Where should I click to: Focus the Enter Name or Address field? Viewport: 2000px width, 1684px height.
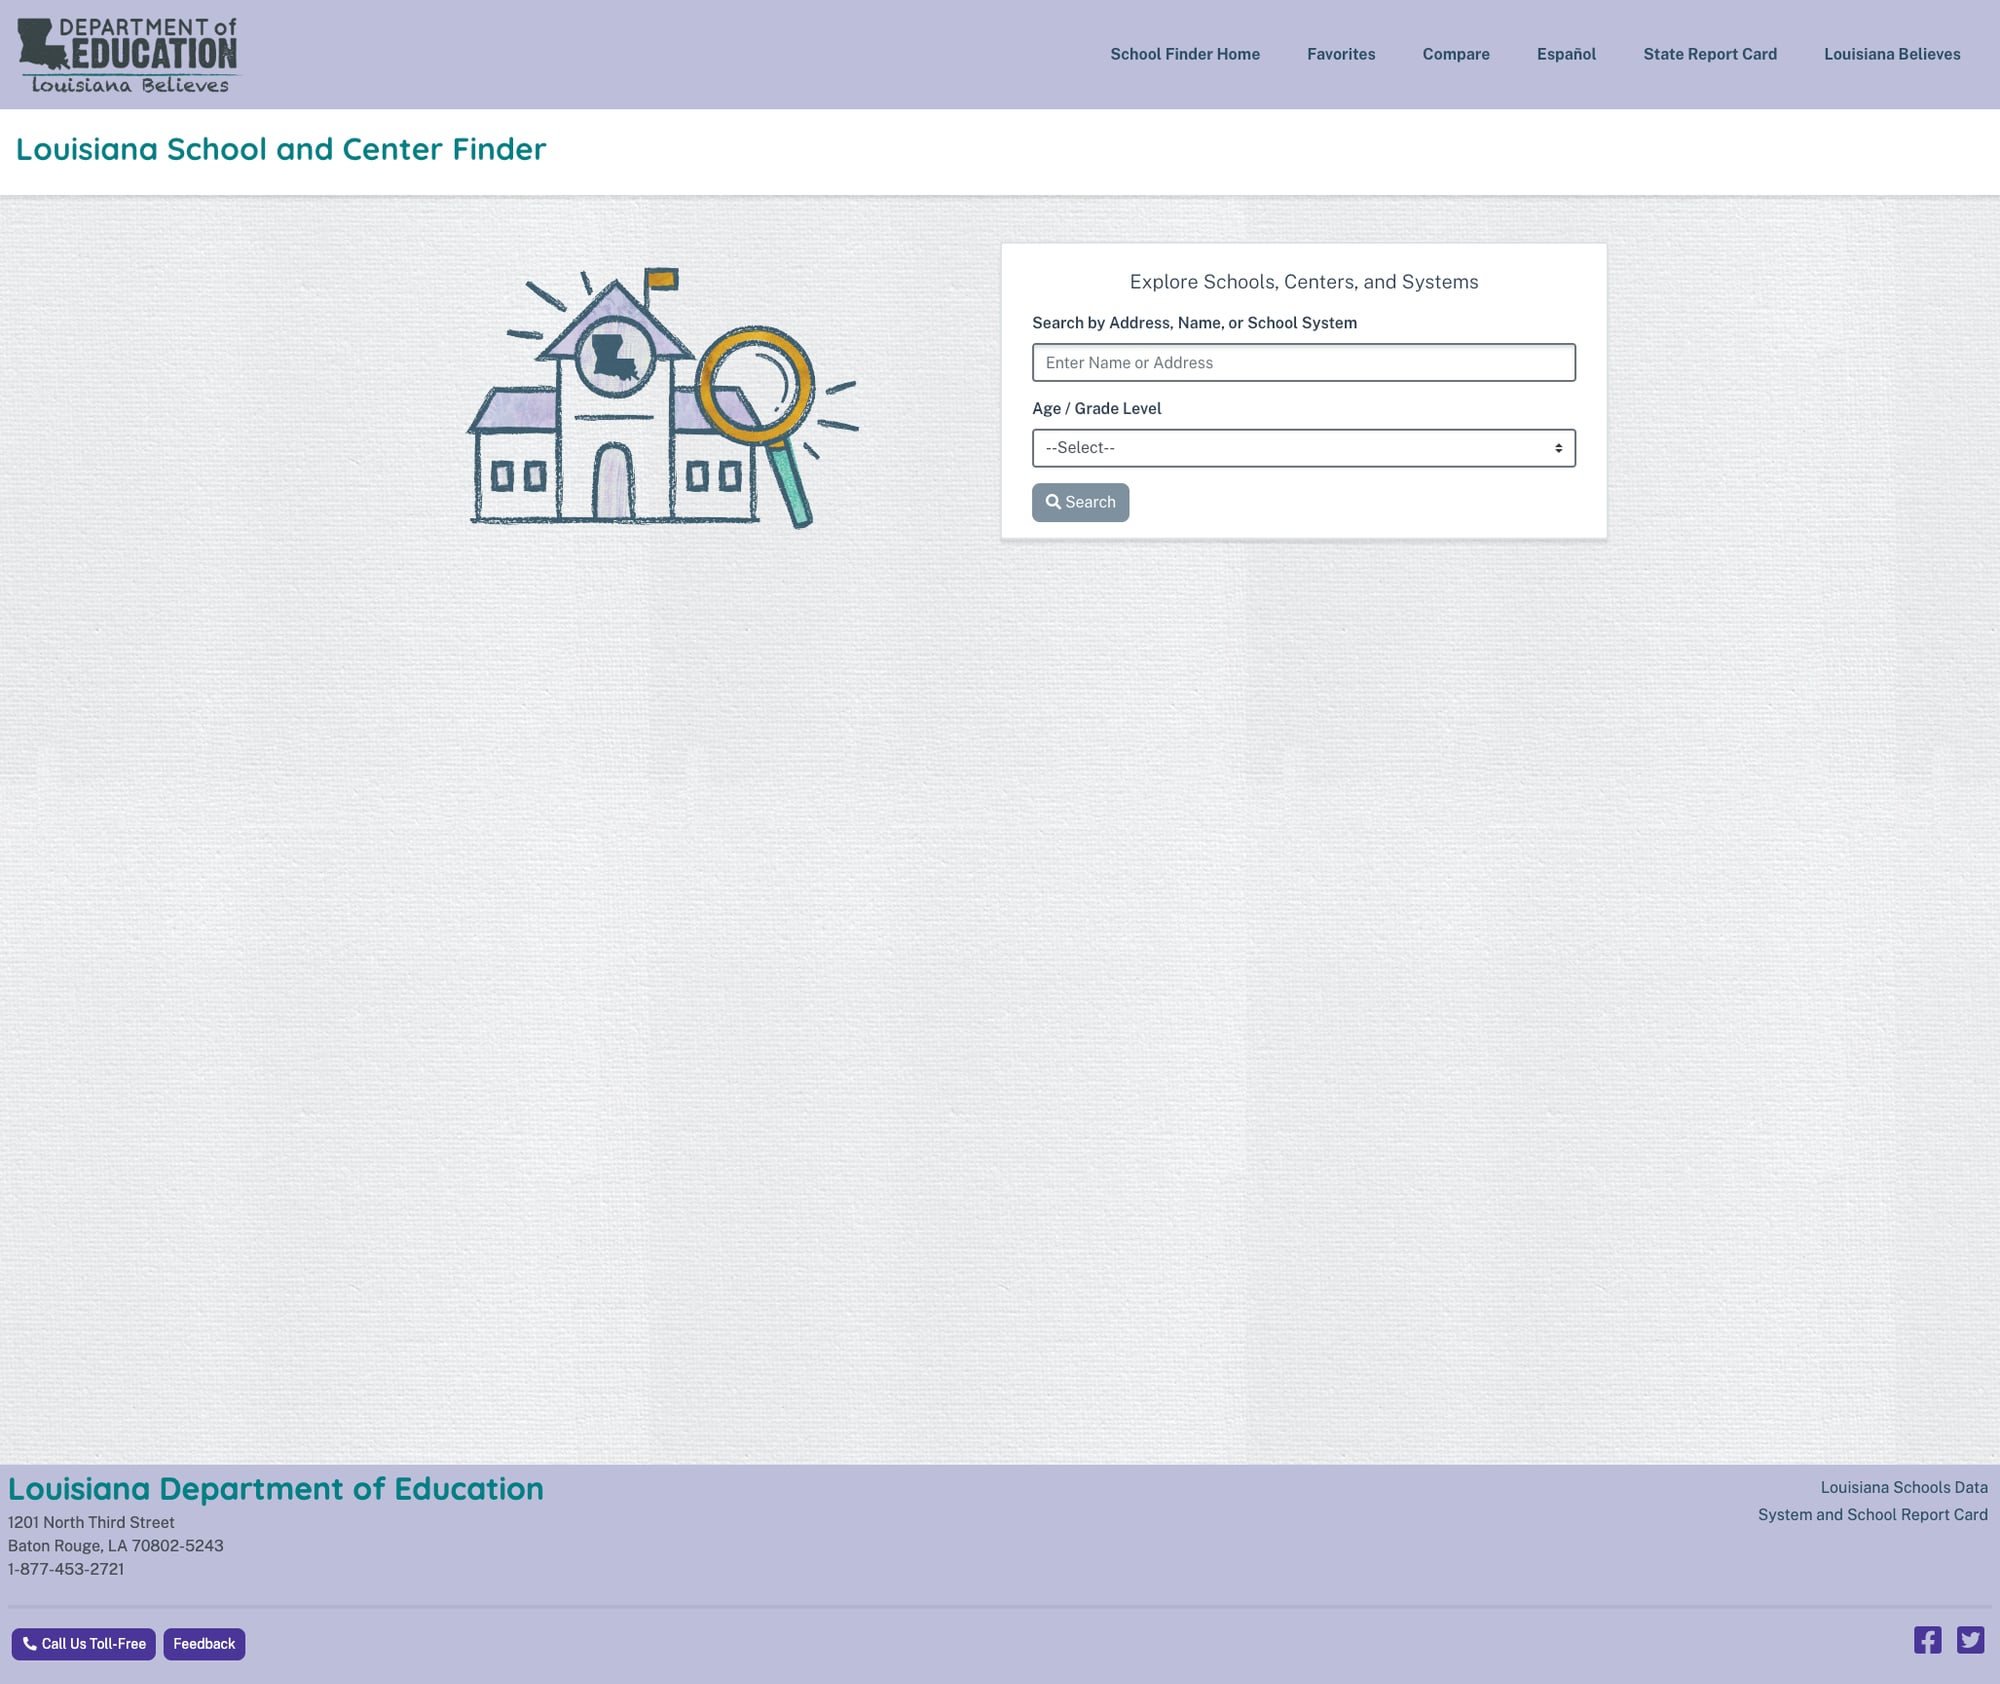(x=1303, y=362)
